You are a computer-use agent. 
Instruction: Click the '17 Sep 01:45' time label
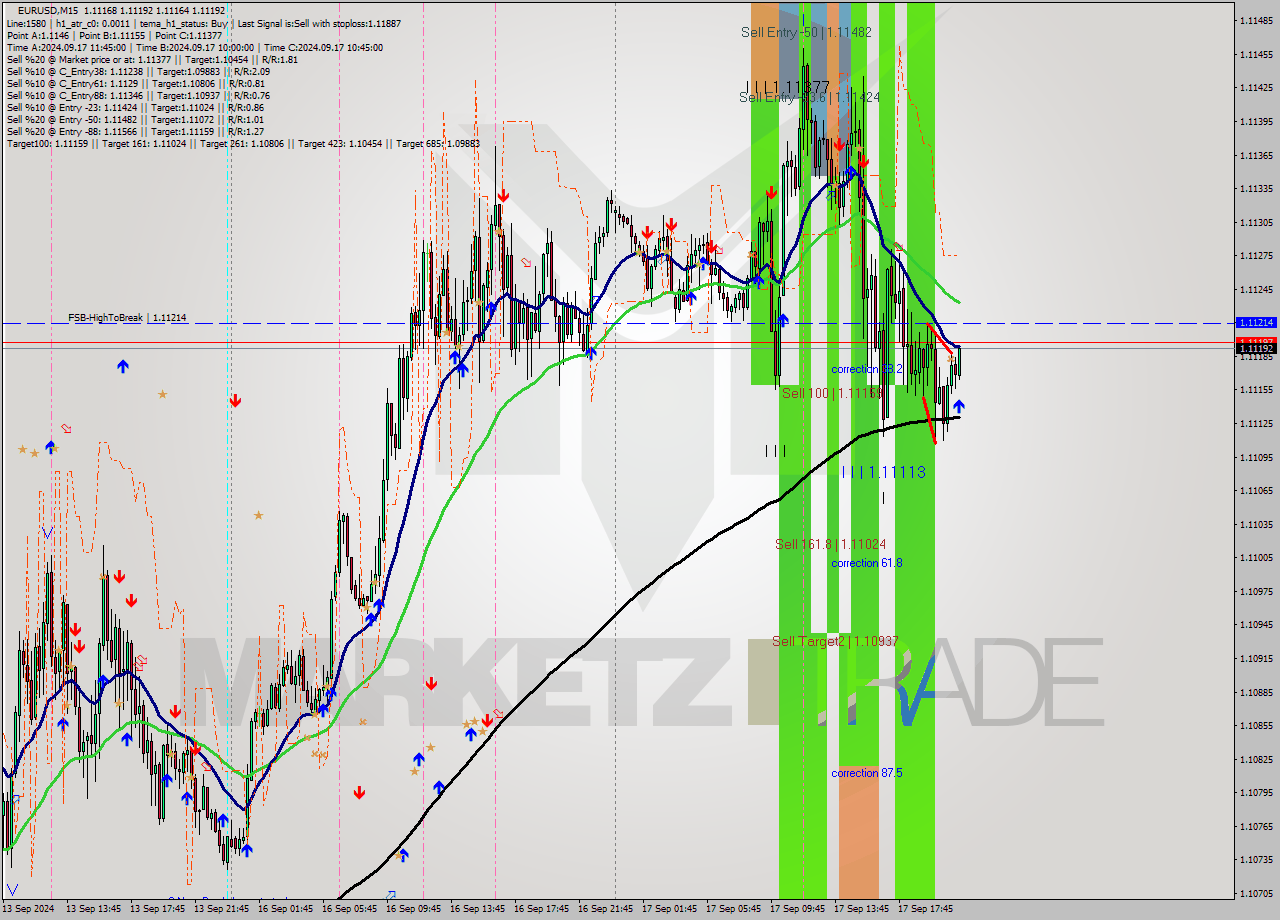(669, 909)
